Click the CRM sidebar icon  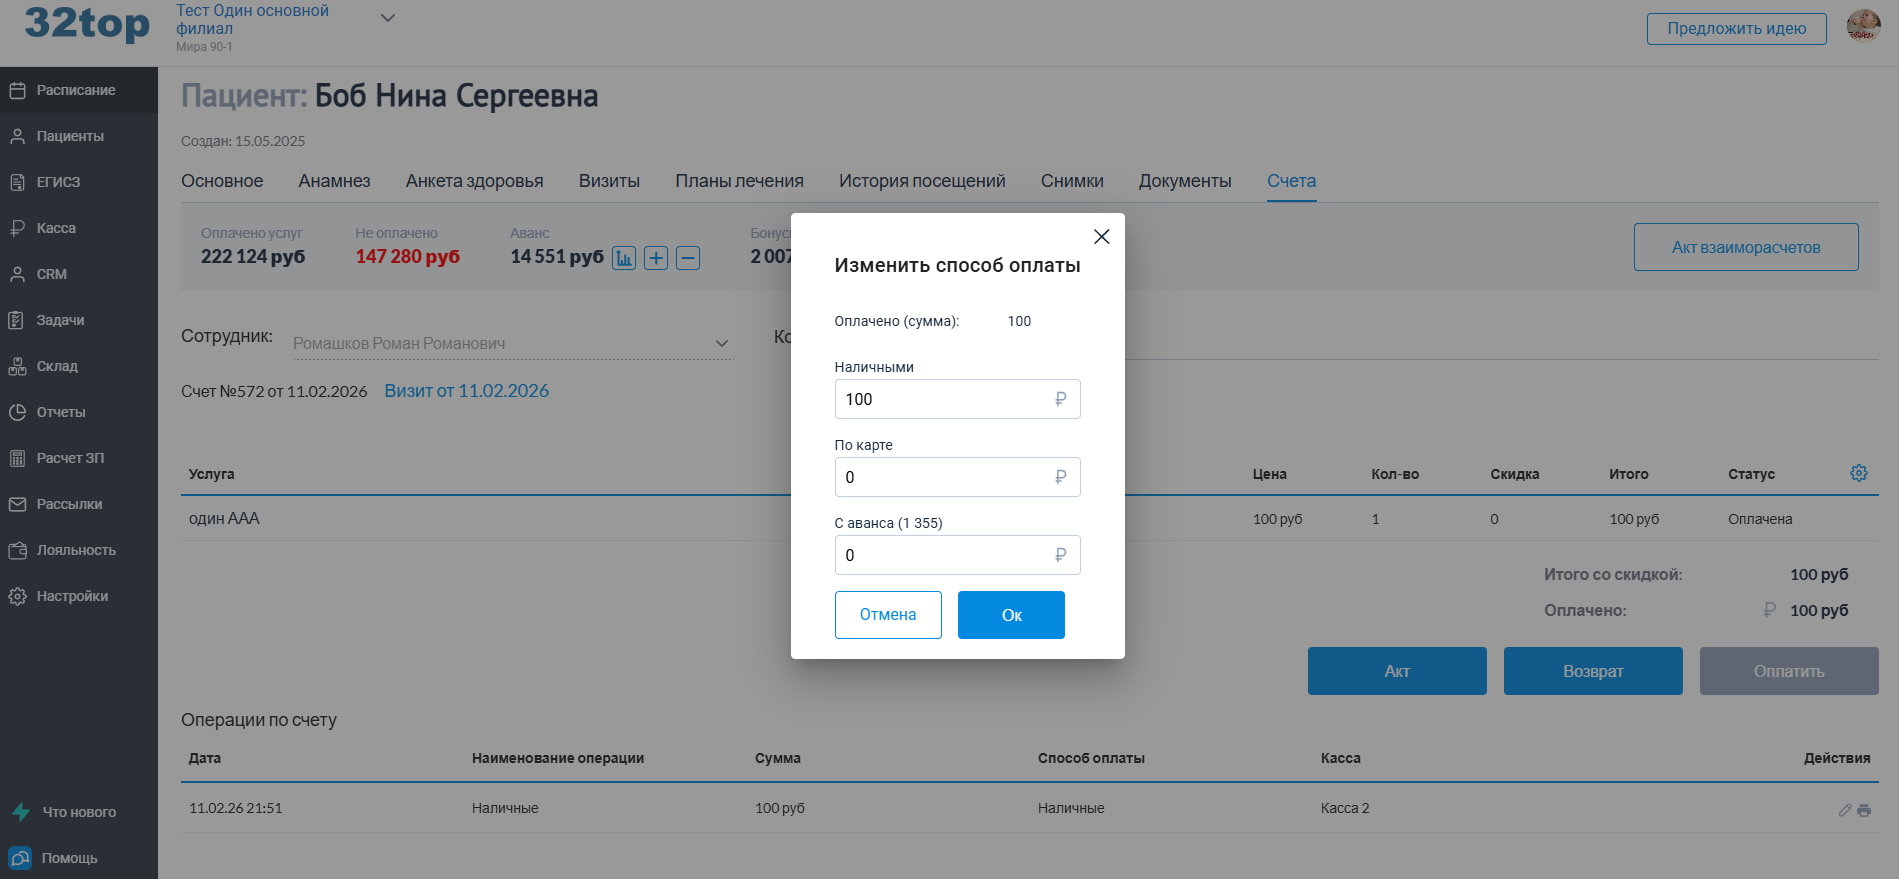click(17, 274)
